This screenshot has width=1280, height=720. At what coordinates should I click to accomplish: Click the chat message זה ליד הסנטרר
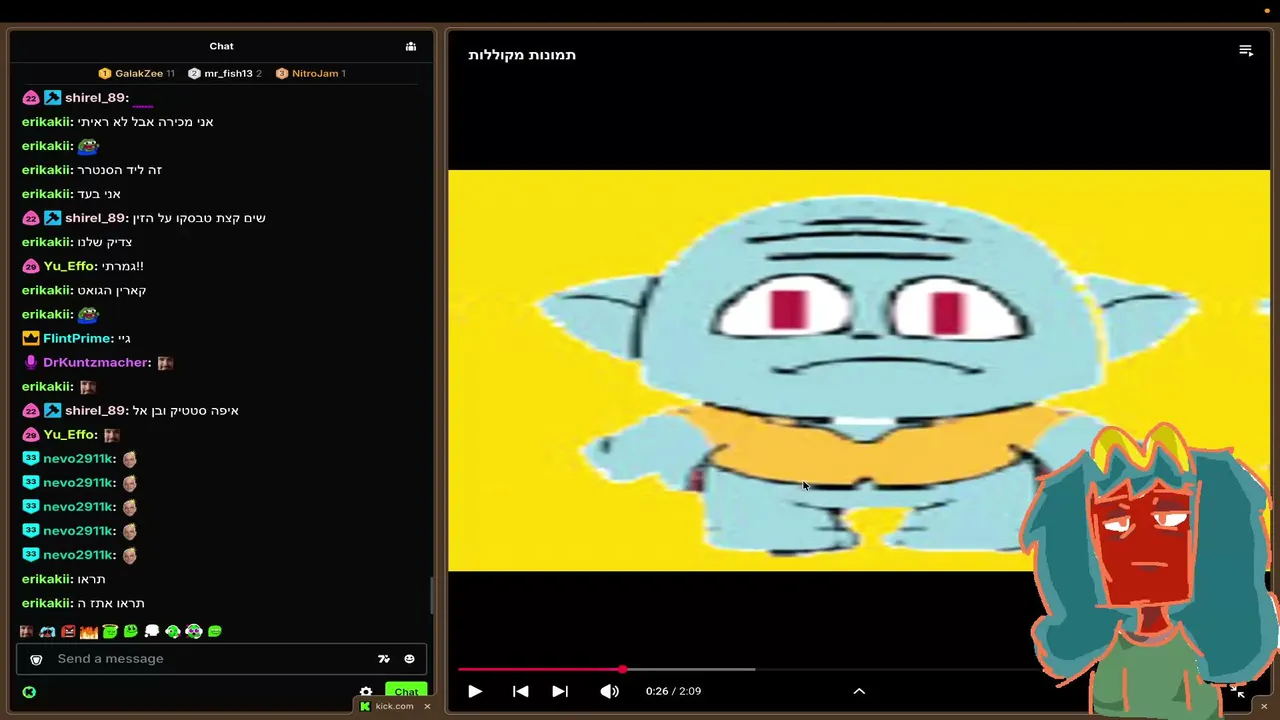click(x=119, y=170)
